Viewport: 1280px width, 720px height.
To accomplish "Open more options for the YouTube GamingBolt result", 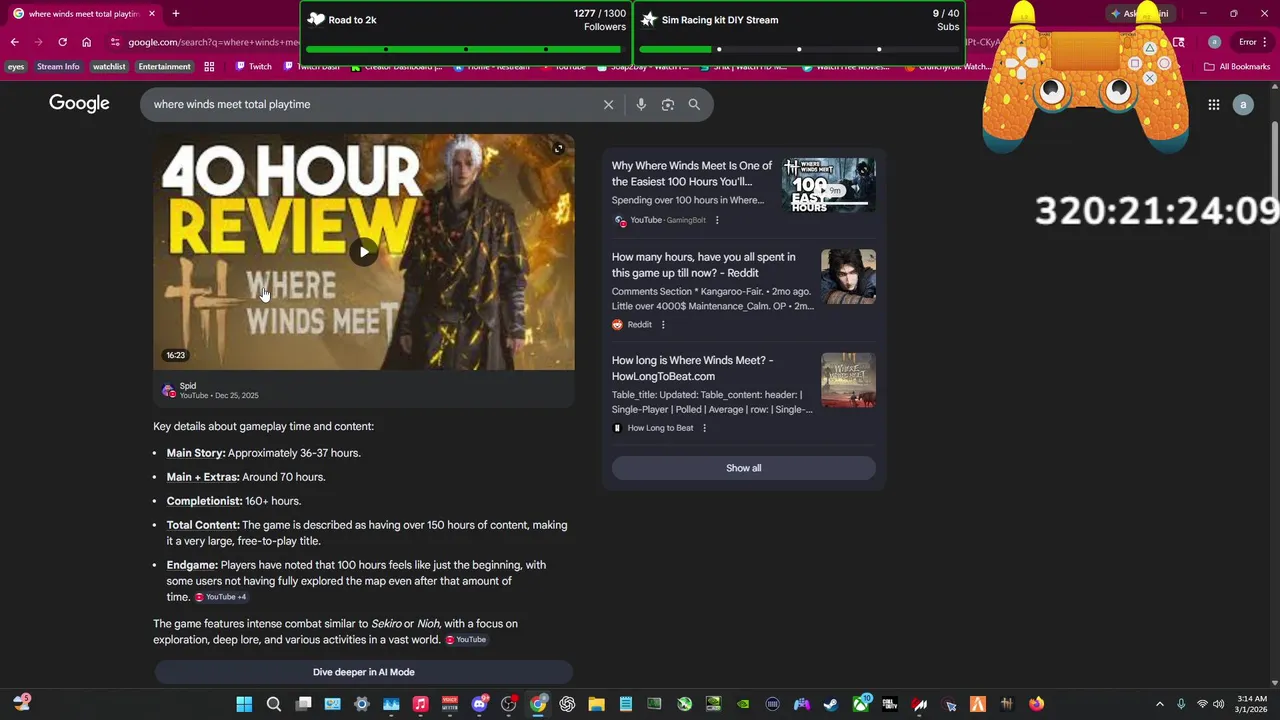I will click(717, 220).
